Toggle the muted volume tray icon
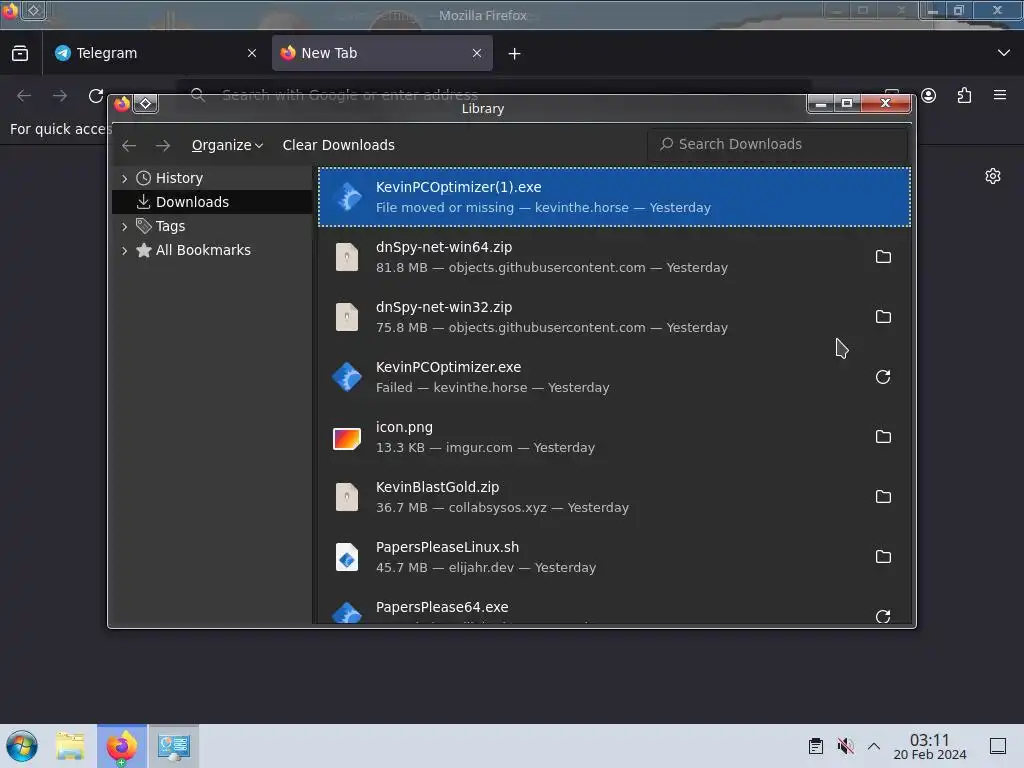 pos(846,746)
